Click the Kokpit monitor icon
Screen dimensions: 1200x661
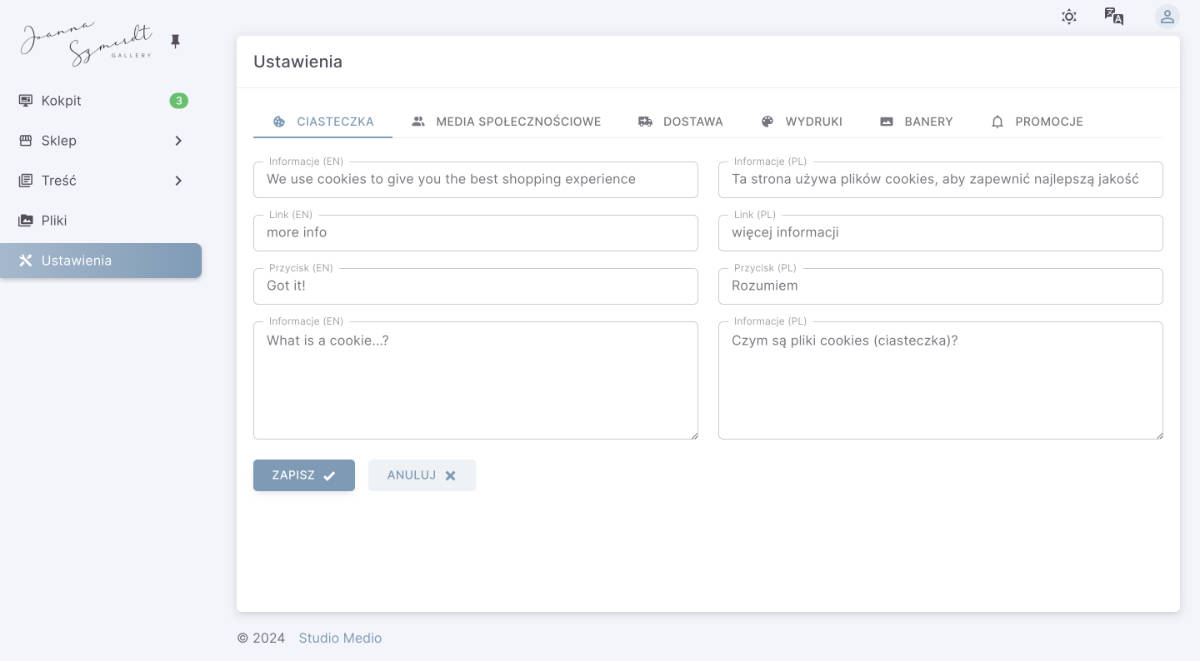[26, 101]
